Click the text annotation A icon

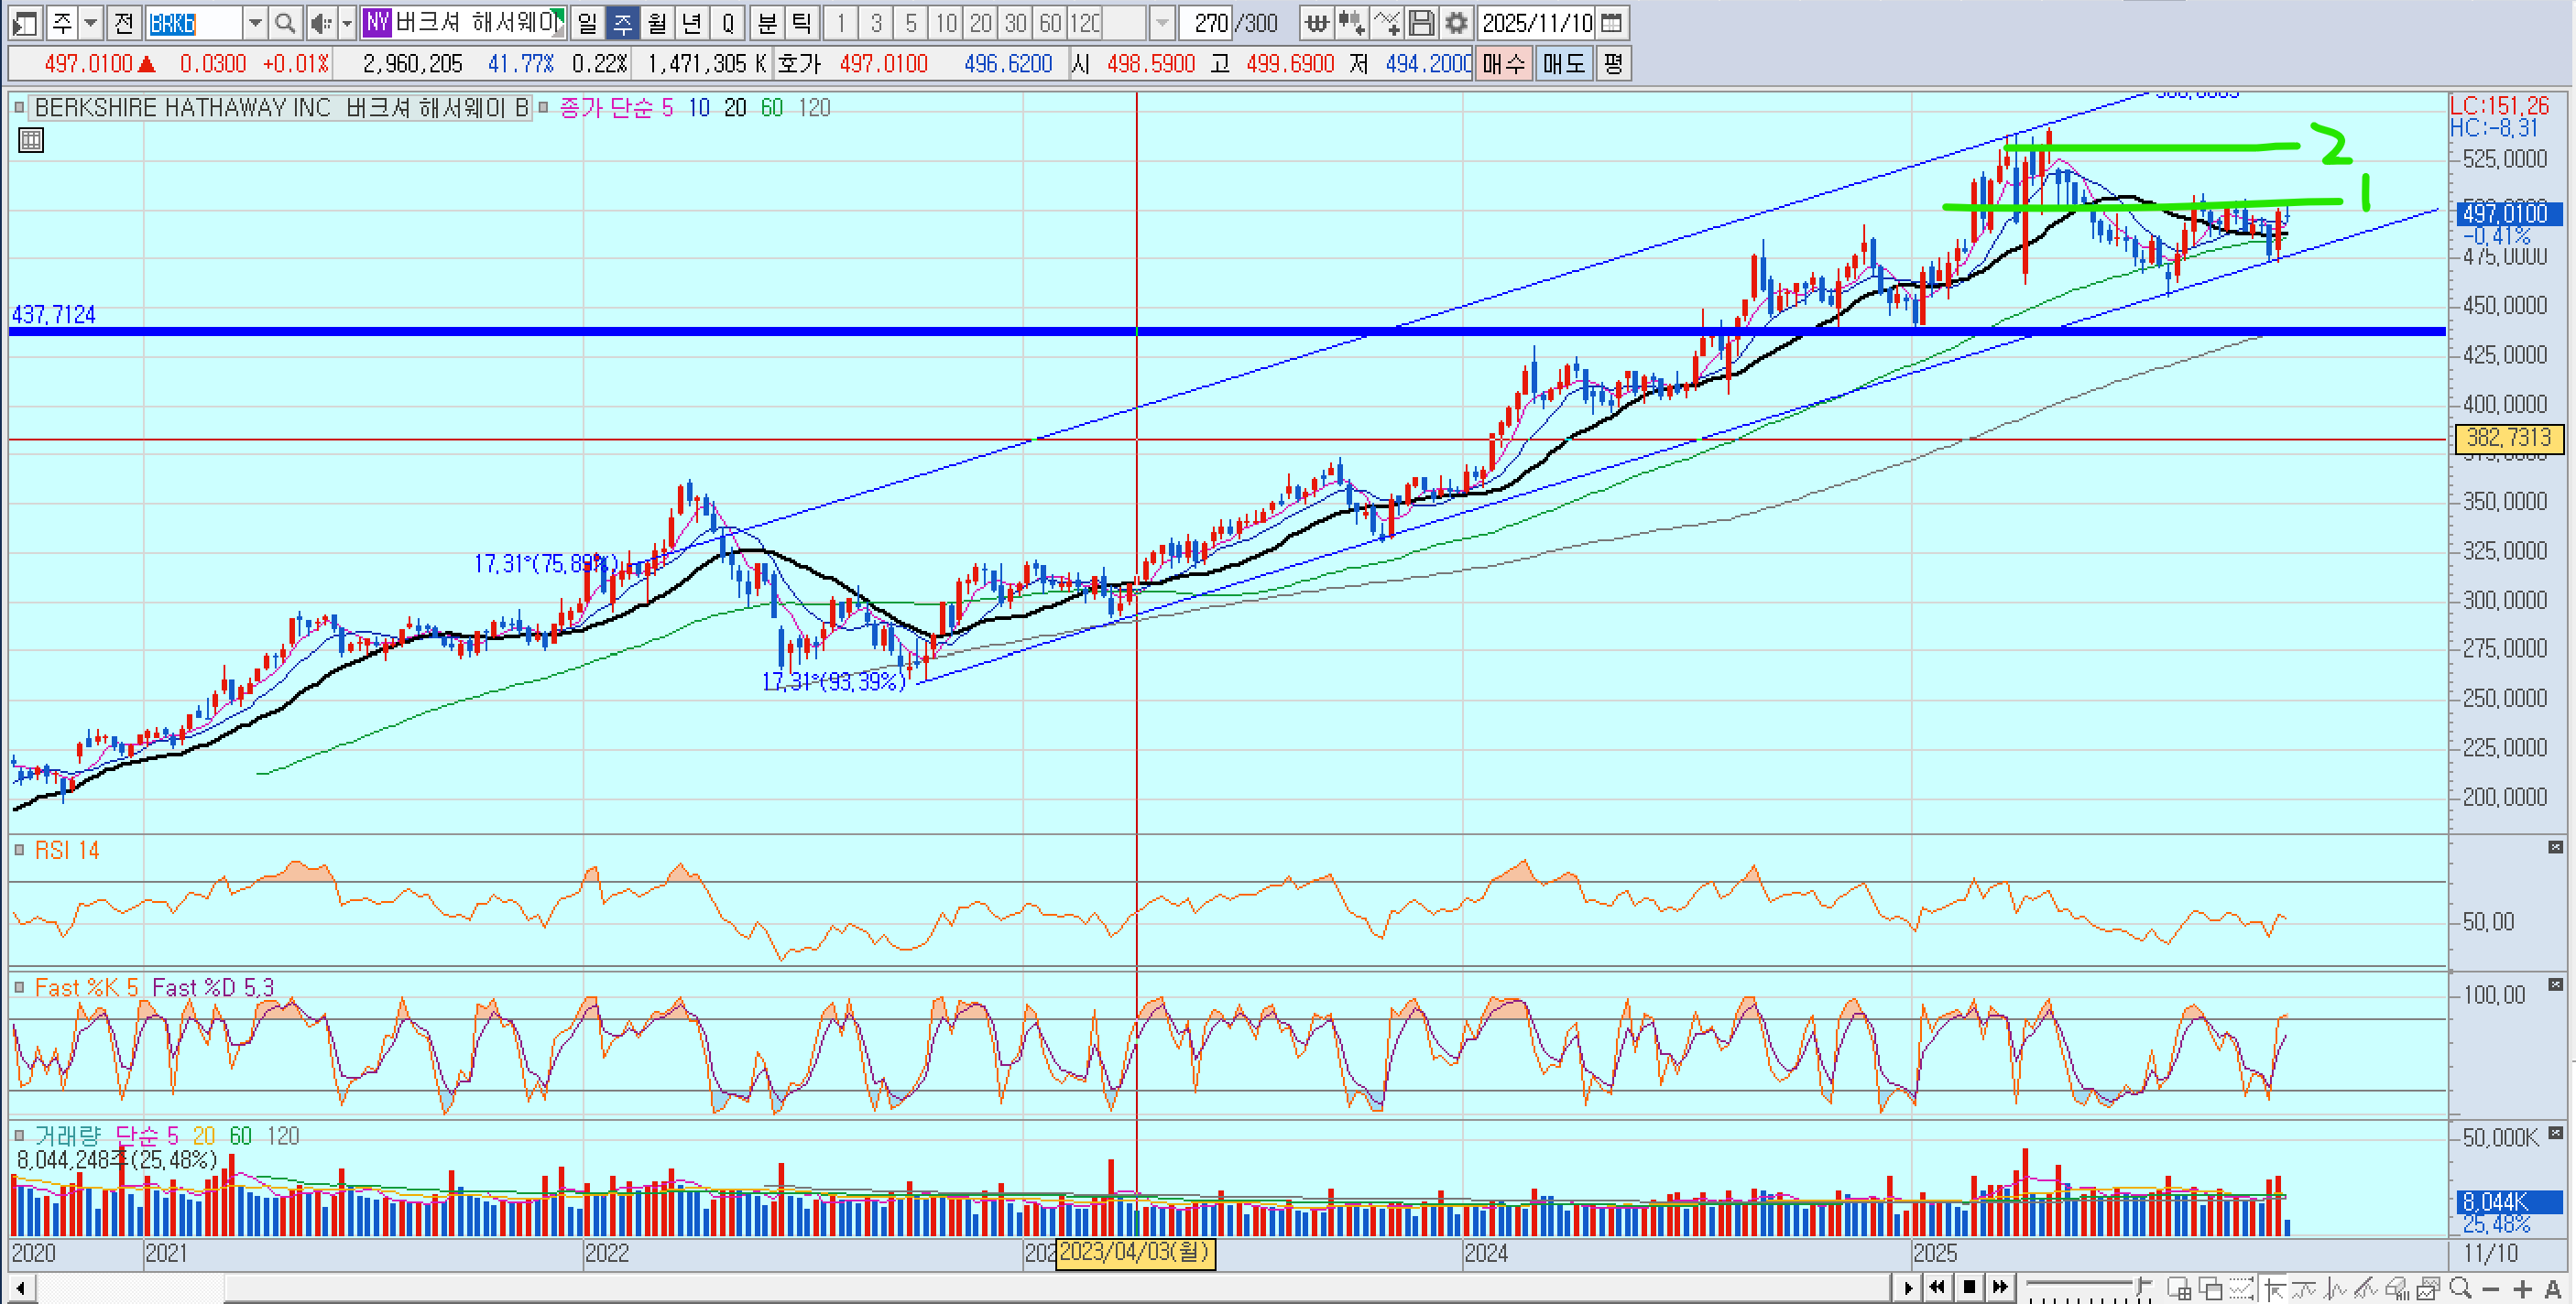tap(2553, 1289)
